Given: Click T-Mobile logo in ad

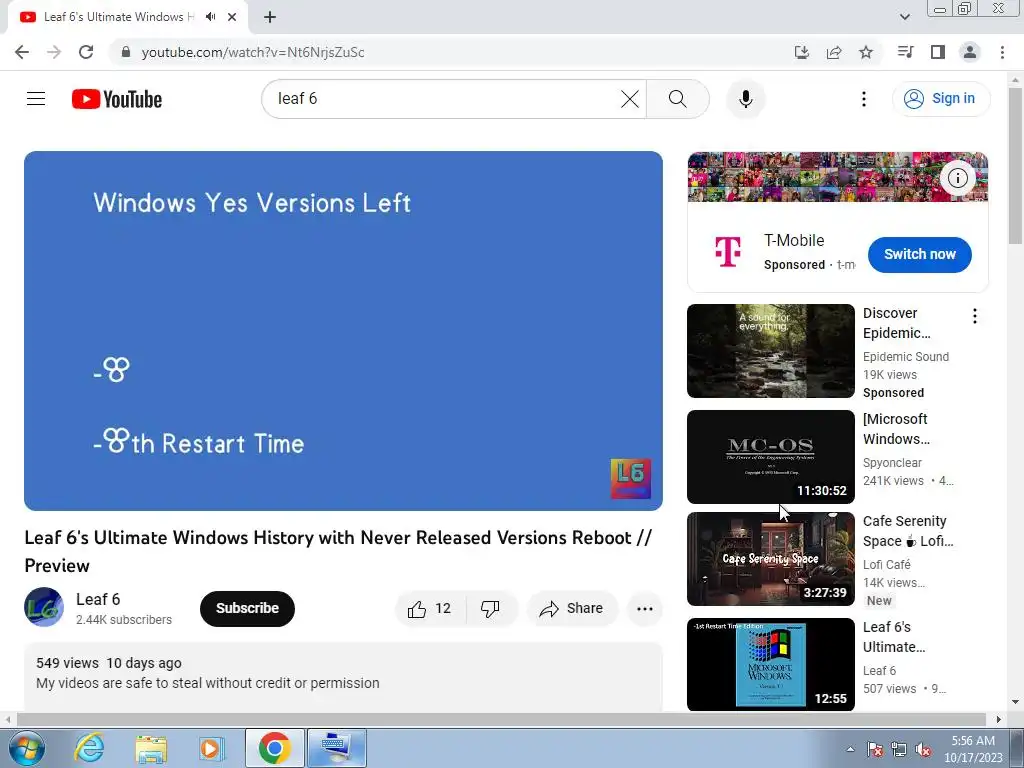Looking at the screenshot, I should coord(728,252).
